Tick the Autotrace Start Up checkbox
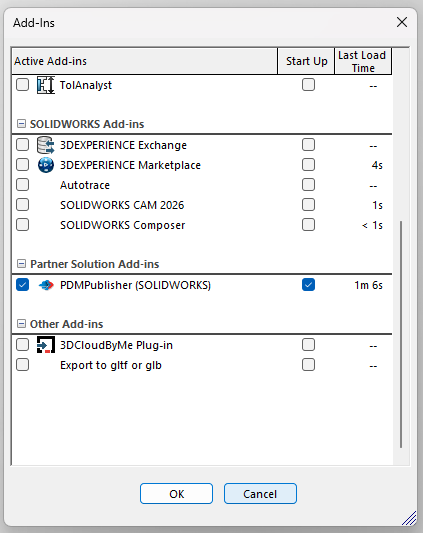 [308, 185]
